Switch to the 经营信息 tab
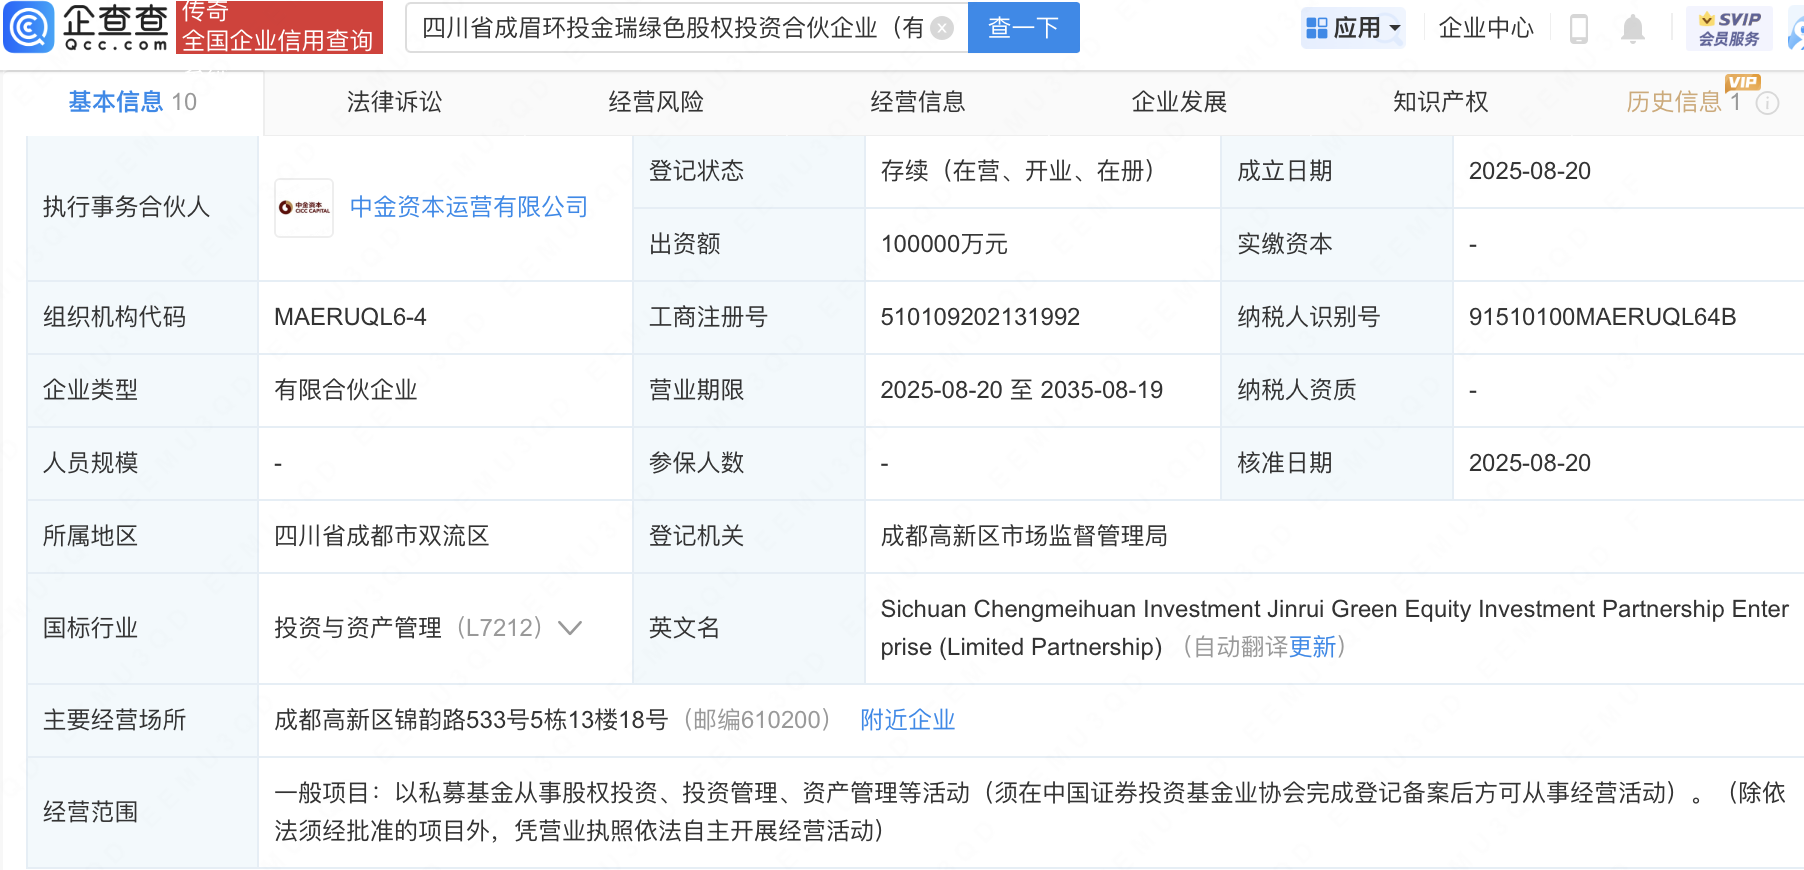1804x870 pixels. point(918,102)
